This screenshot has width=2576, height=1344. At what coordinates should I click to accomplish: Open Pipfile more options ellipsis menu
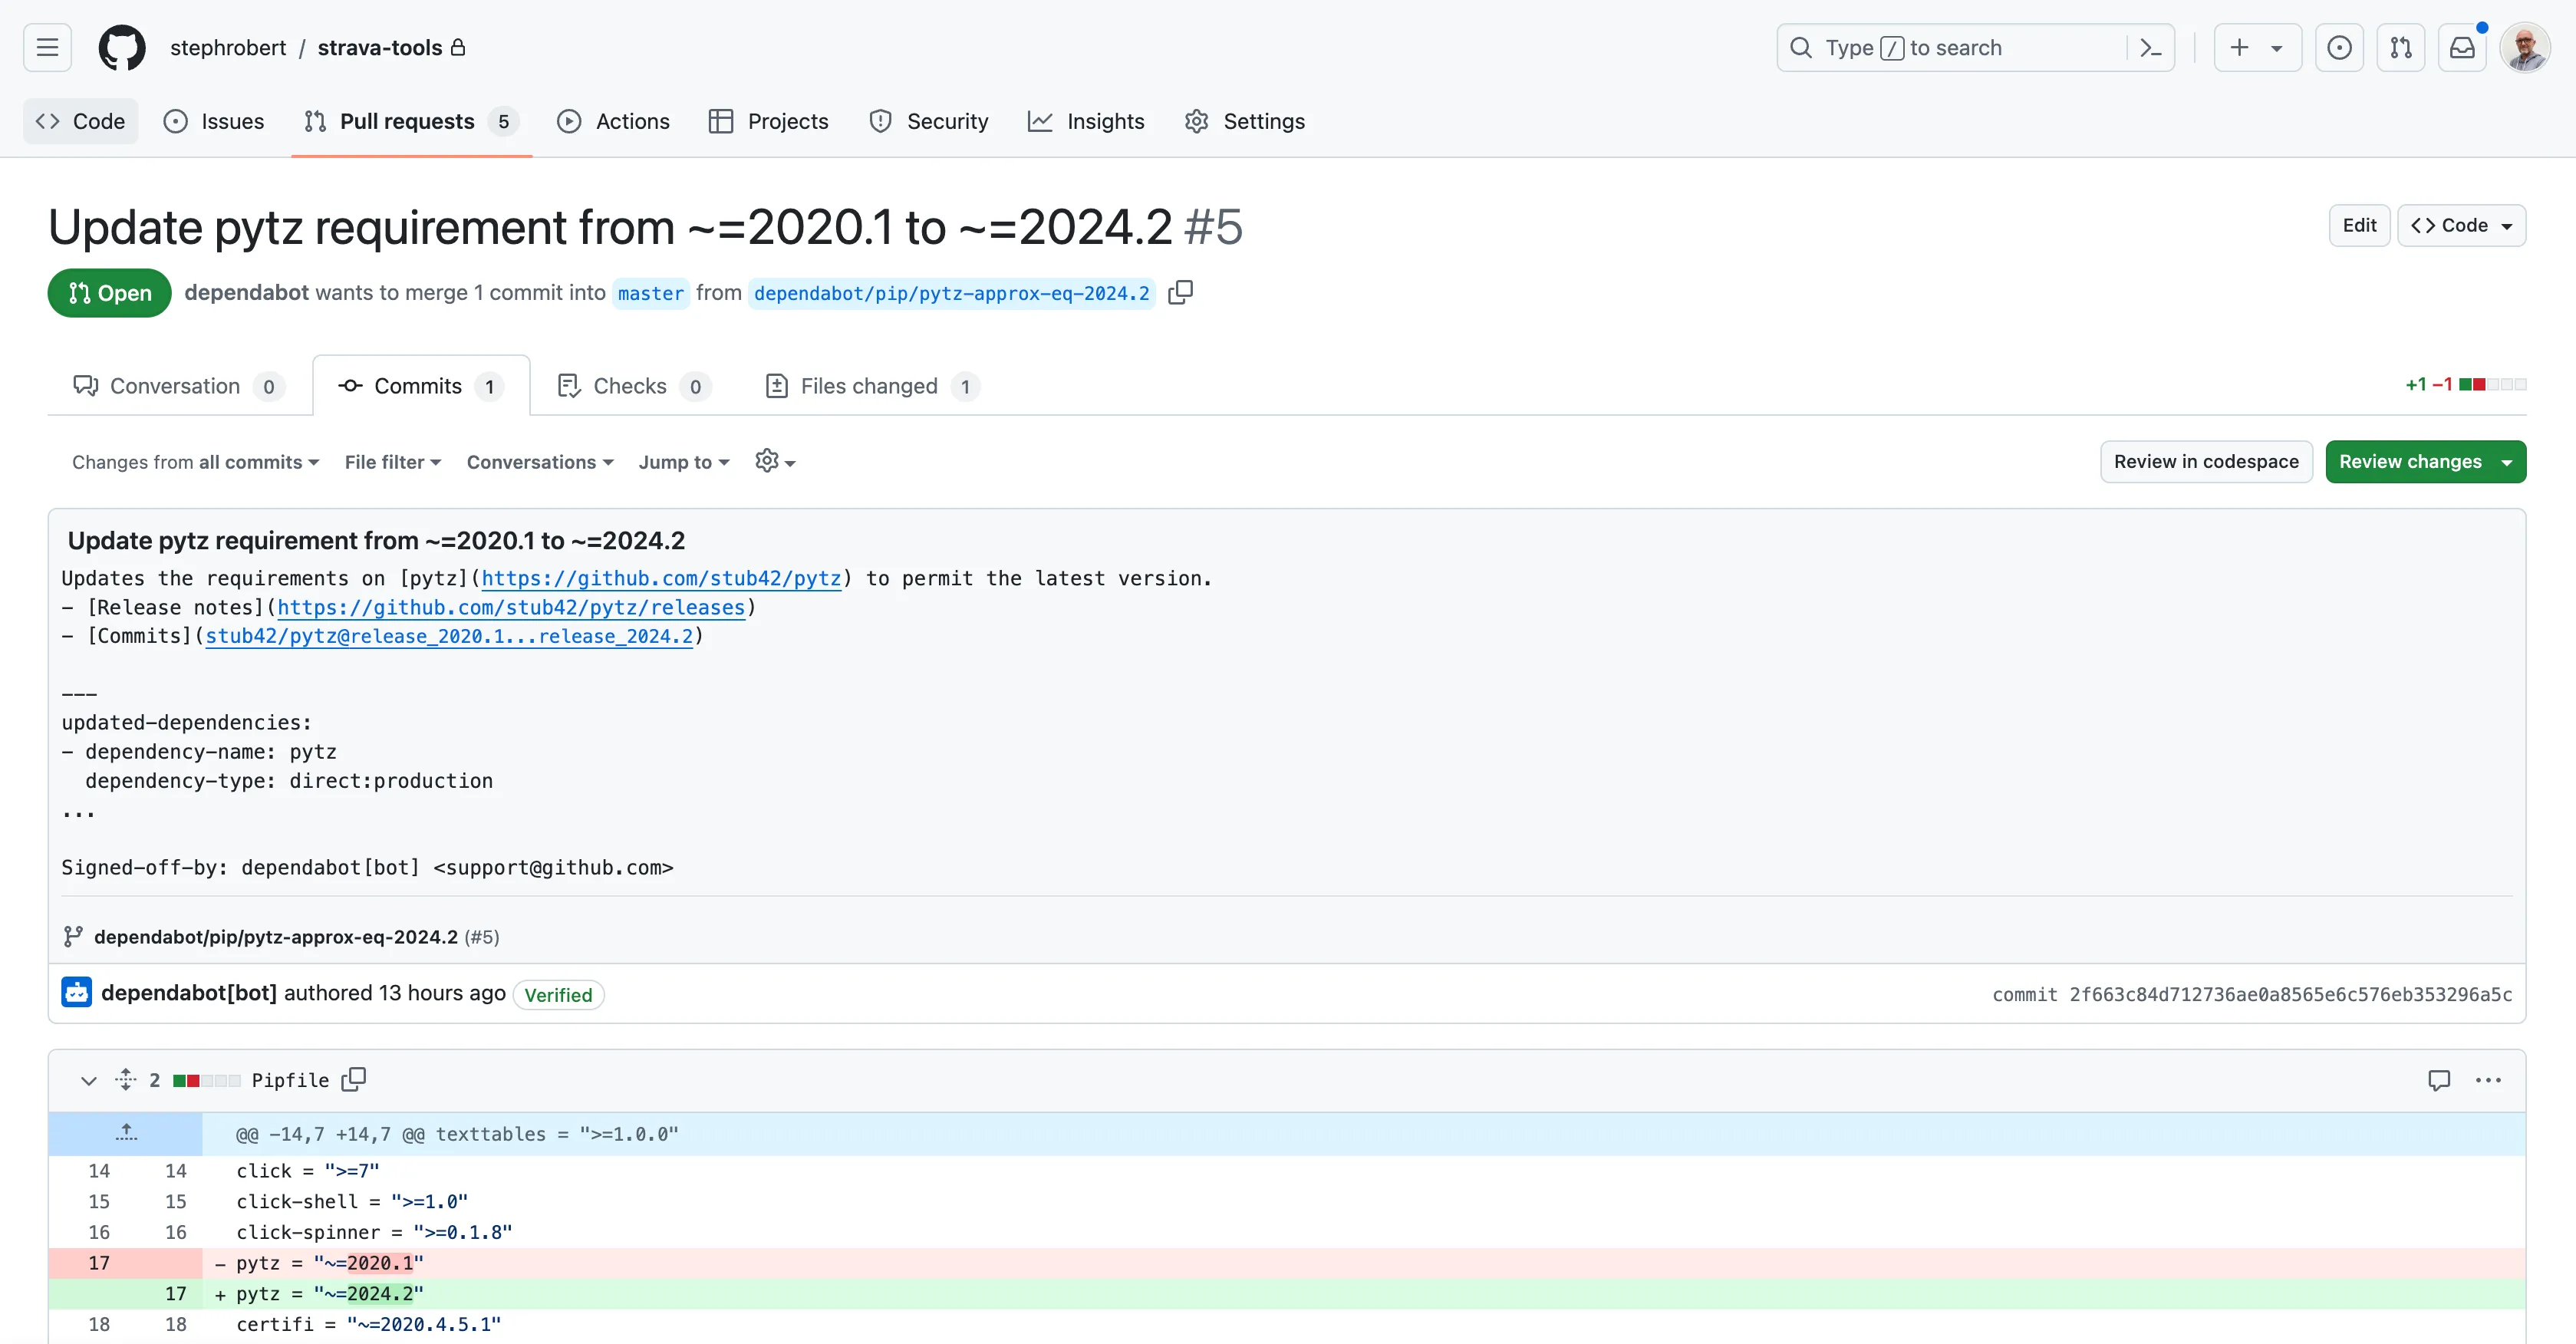pyautogui.click(x=2488, y=1080)
